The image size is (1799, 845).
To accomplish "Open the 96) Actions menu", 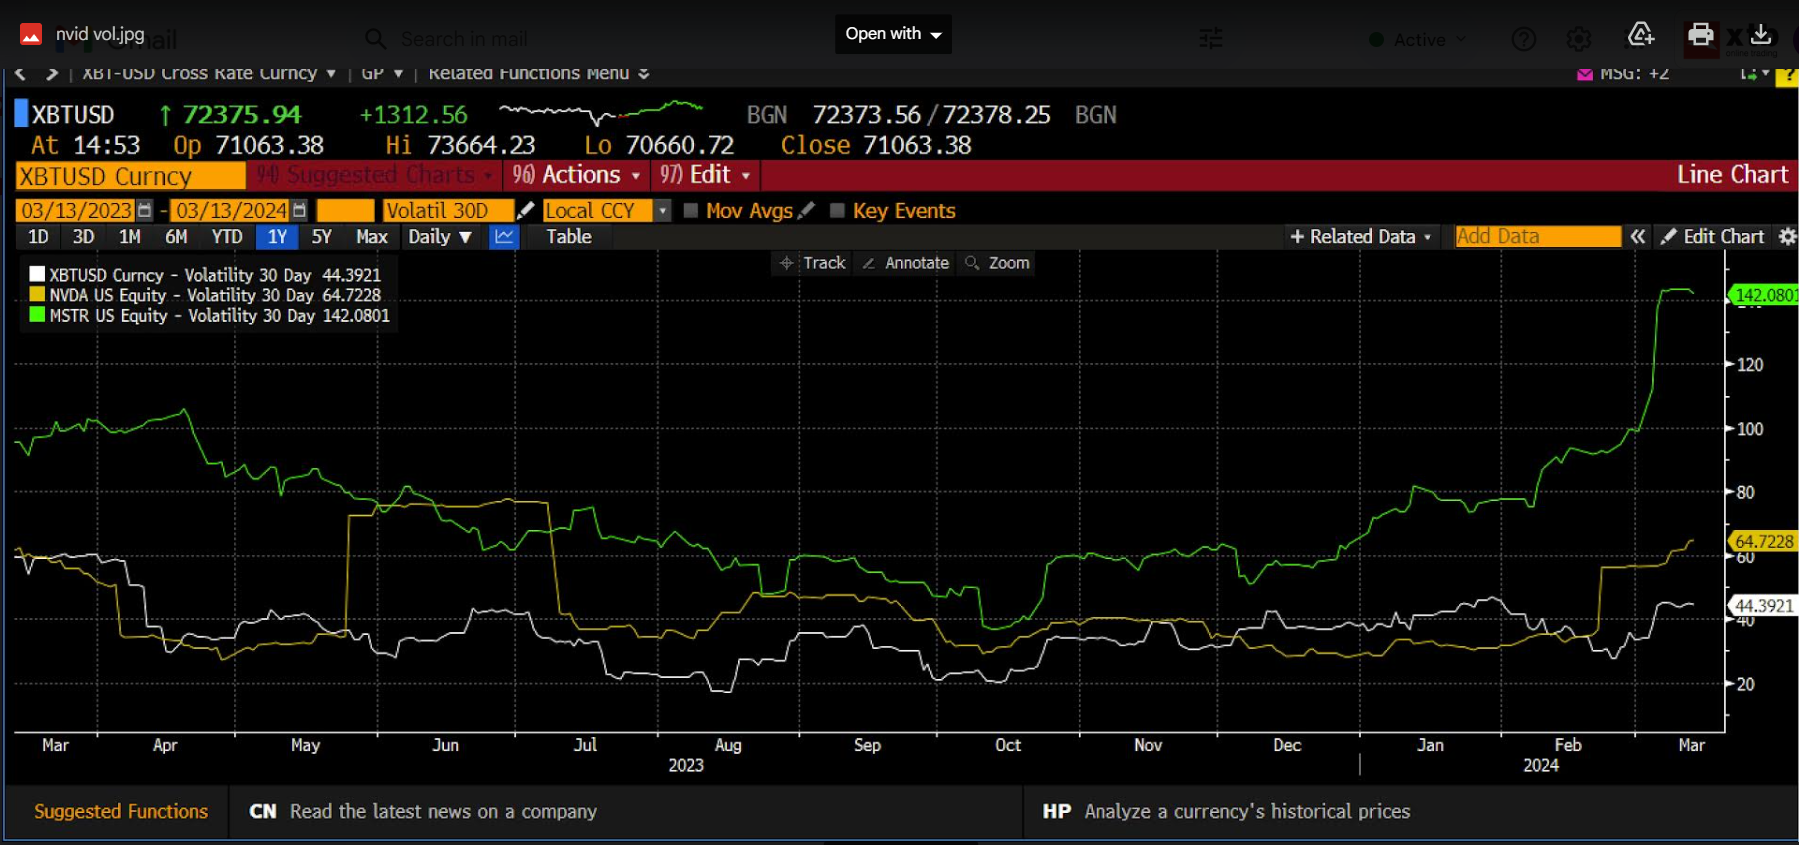I will (x=576, y=175).
